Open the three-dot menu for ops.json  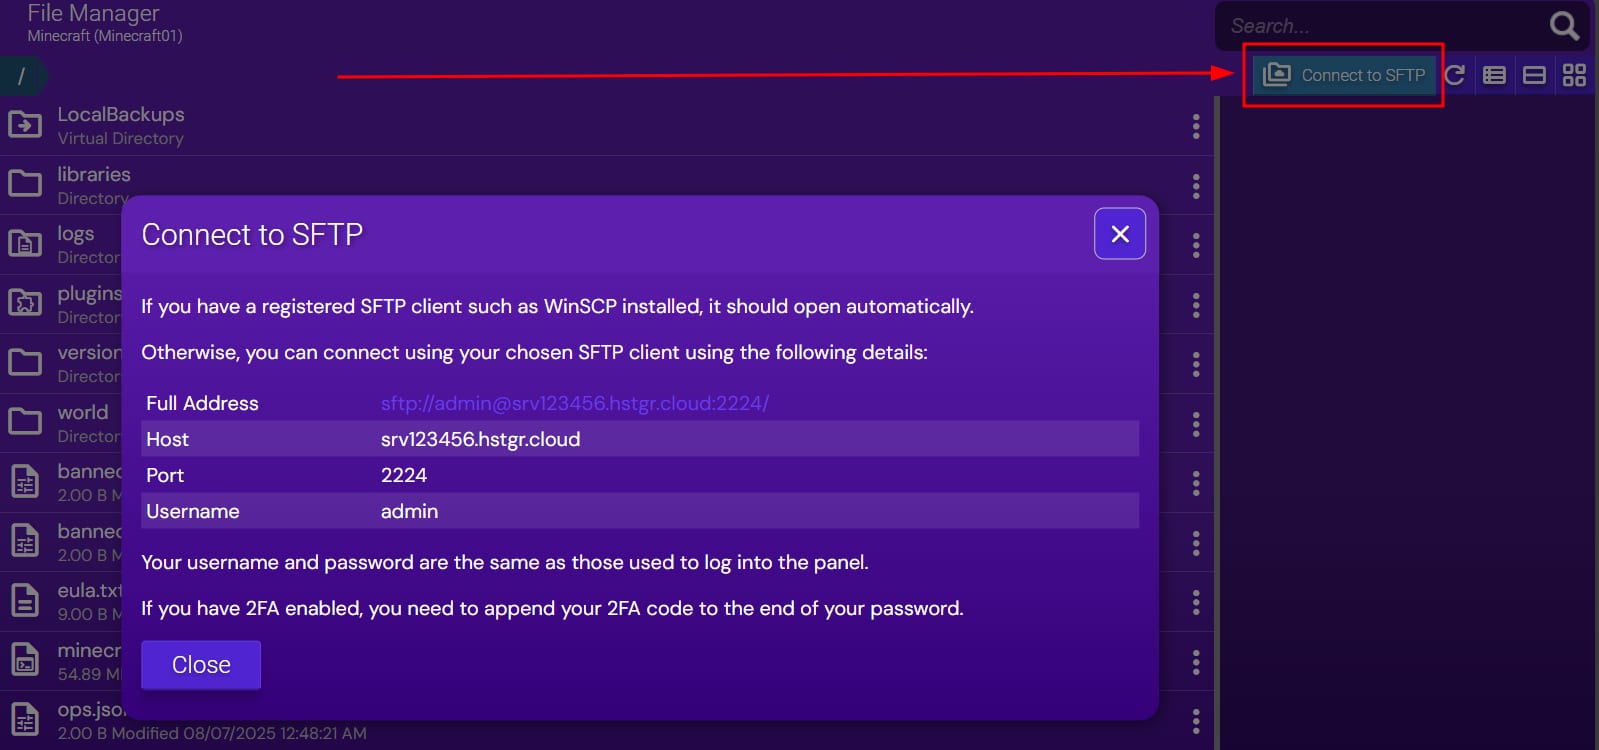click(1196, 721)
